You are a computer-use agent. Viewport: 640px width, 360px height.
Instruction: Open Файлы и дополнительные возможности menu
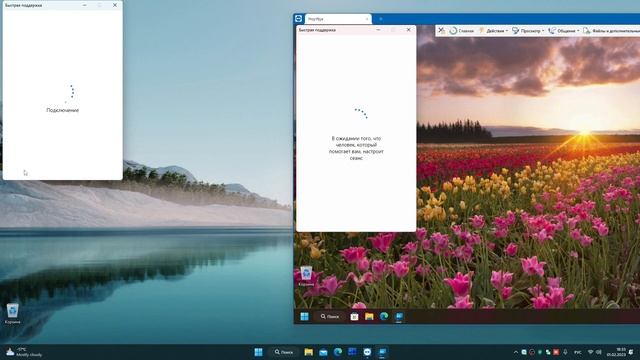coord(611,31)
